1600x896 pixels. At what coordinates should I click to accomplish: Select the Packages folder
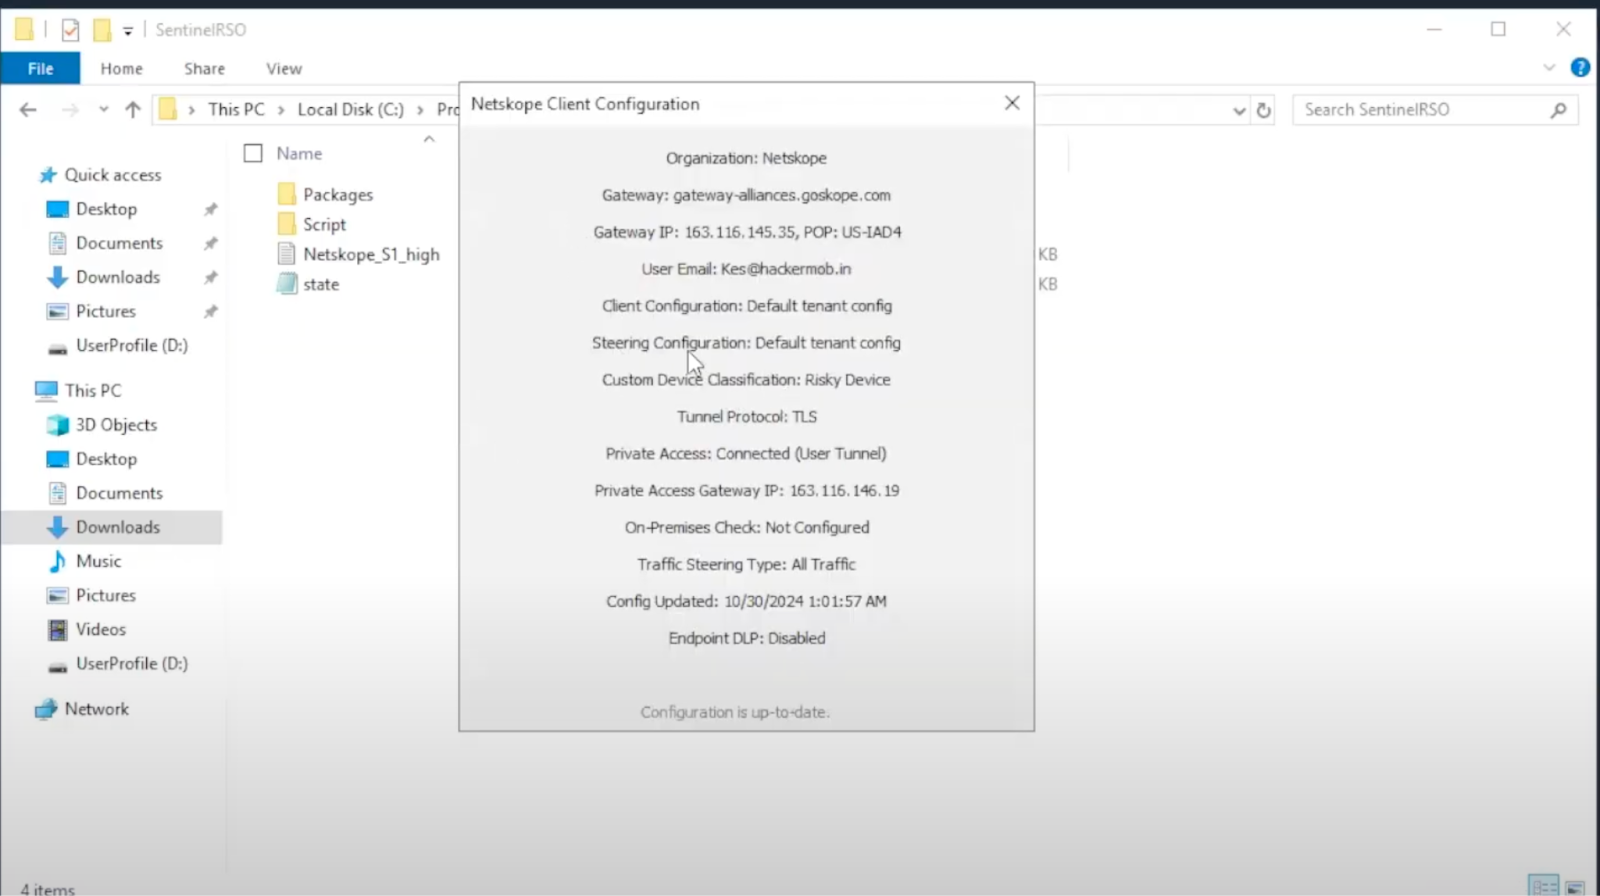coord(325,194)
